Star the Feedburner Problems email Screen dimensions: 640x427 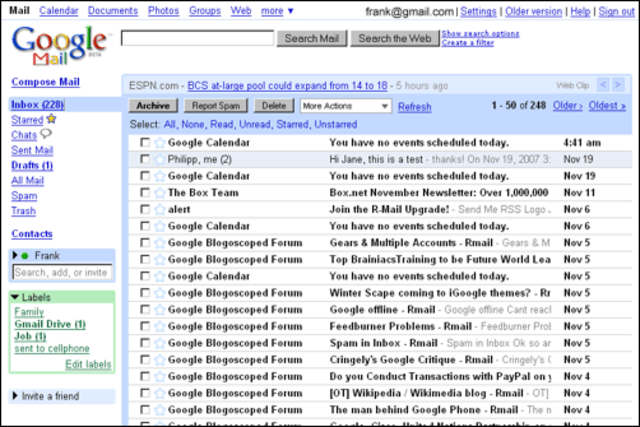click(x=160, y=327)
